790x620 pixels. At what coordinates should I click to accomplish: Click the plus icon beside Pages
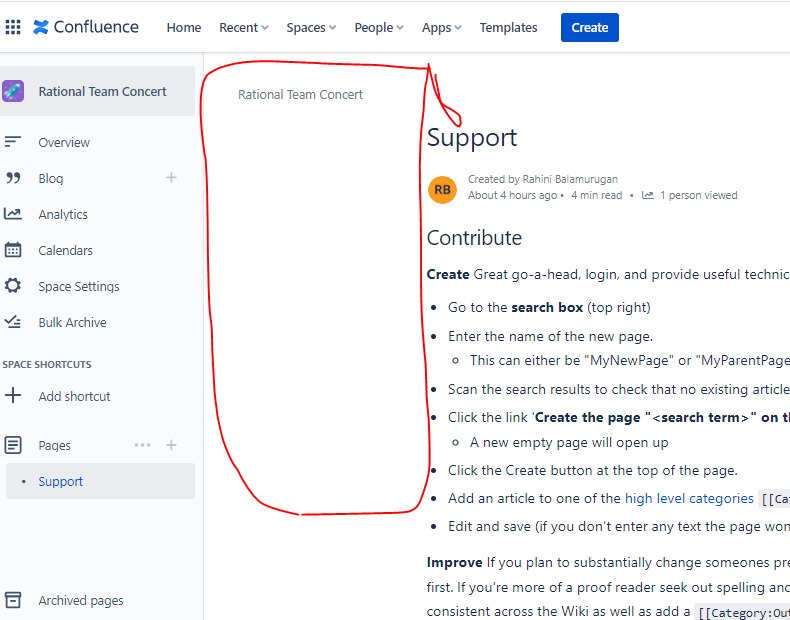tap(171, 445)
